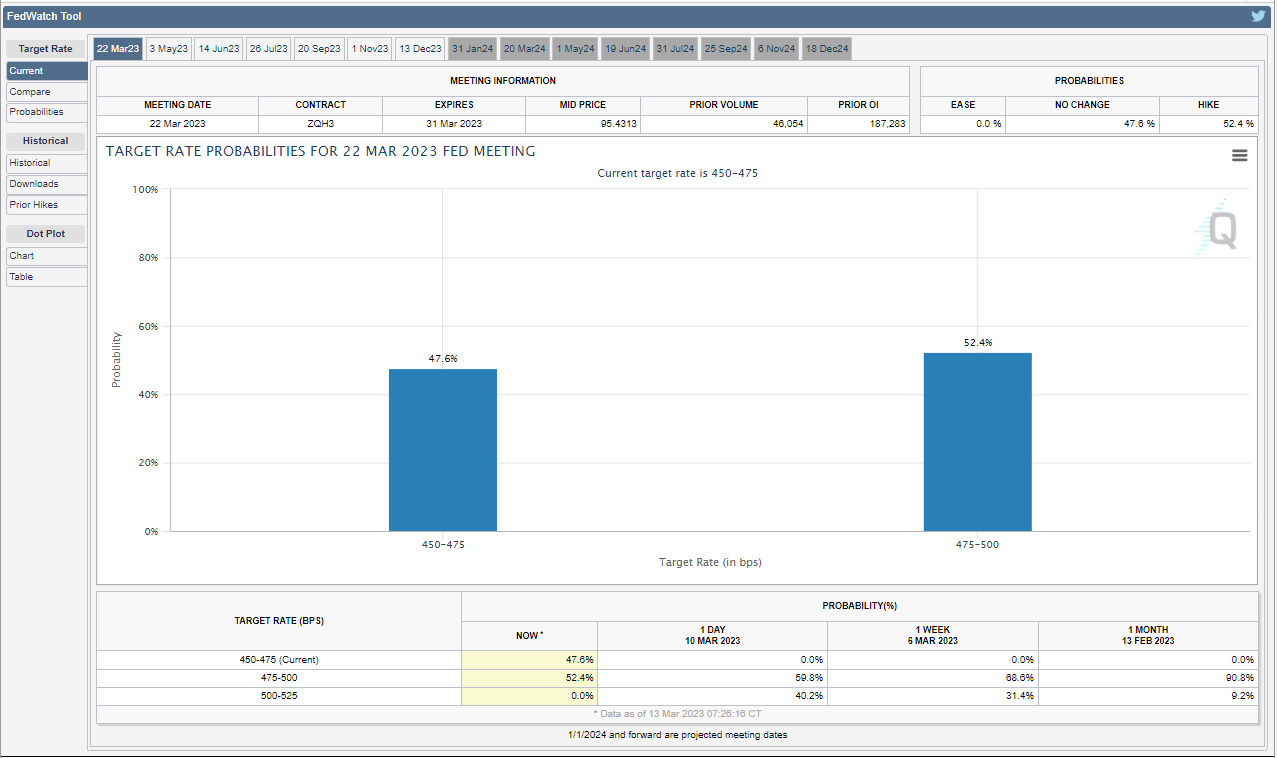Open the chart hamburger menu
1277x758 pixels.
pyautogui.click(x=1240, y=155)
